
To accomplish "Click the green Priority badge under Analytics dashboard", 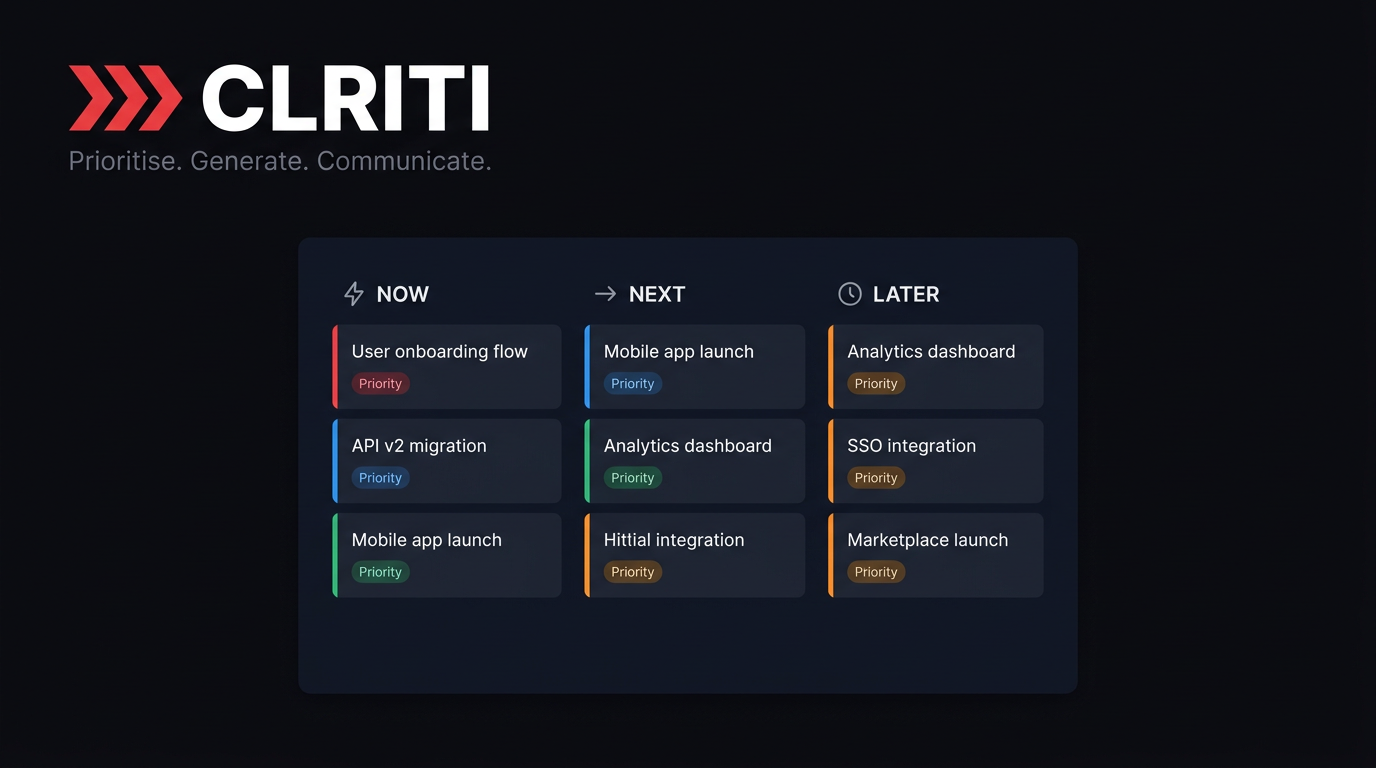I will (632, 477).
